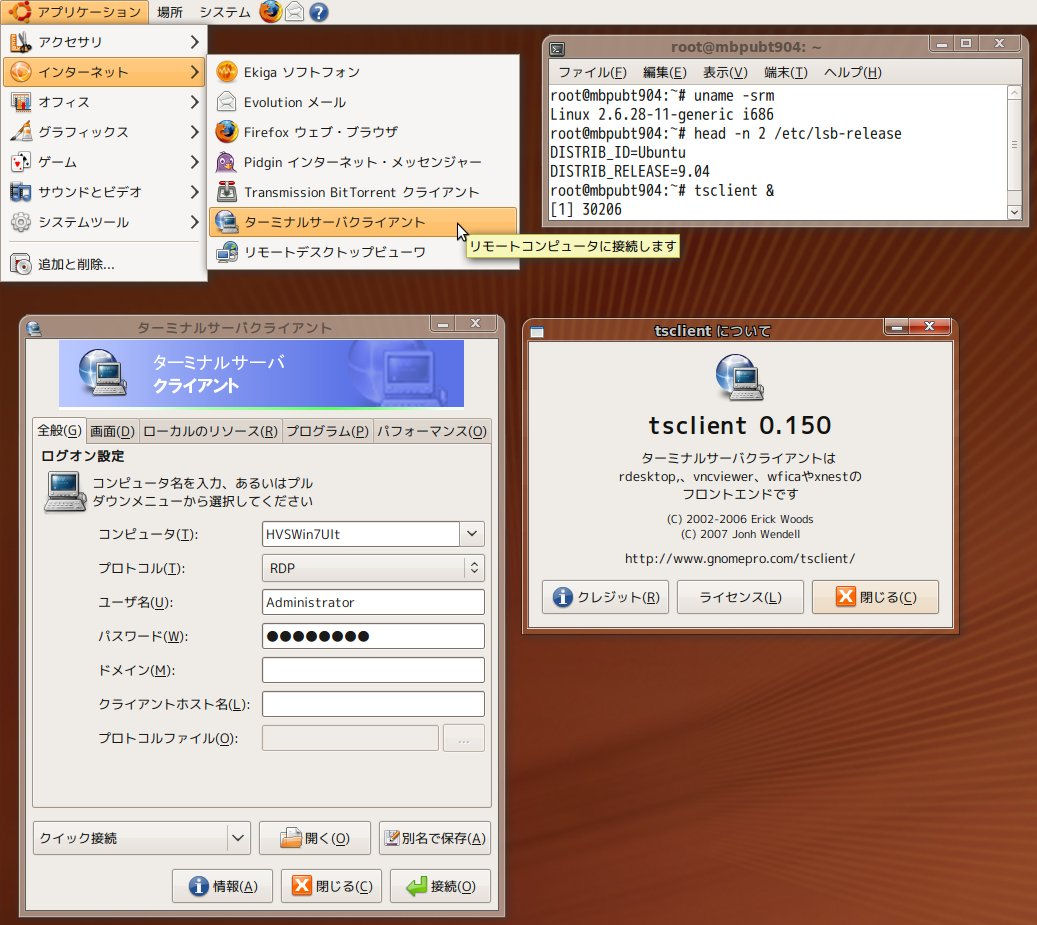Switch to the 画面(D) tab

coord(112,432)
